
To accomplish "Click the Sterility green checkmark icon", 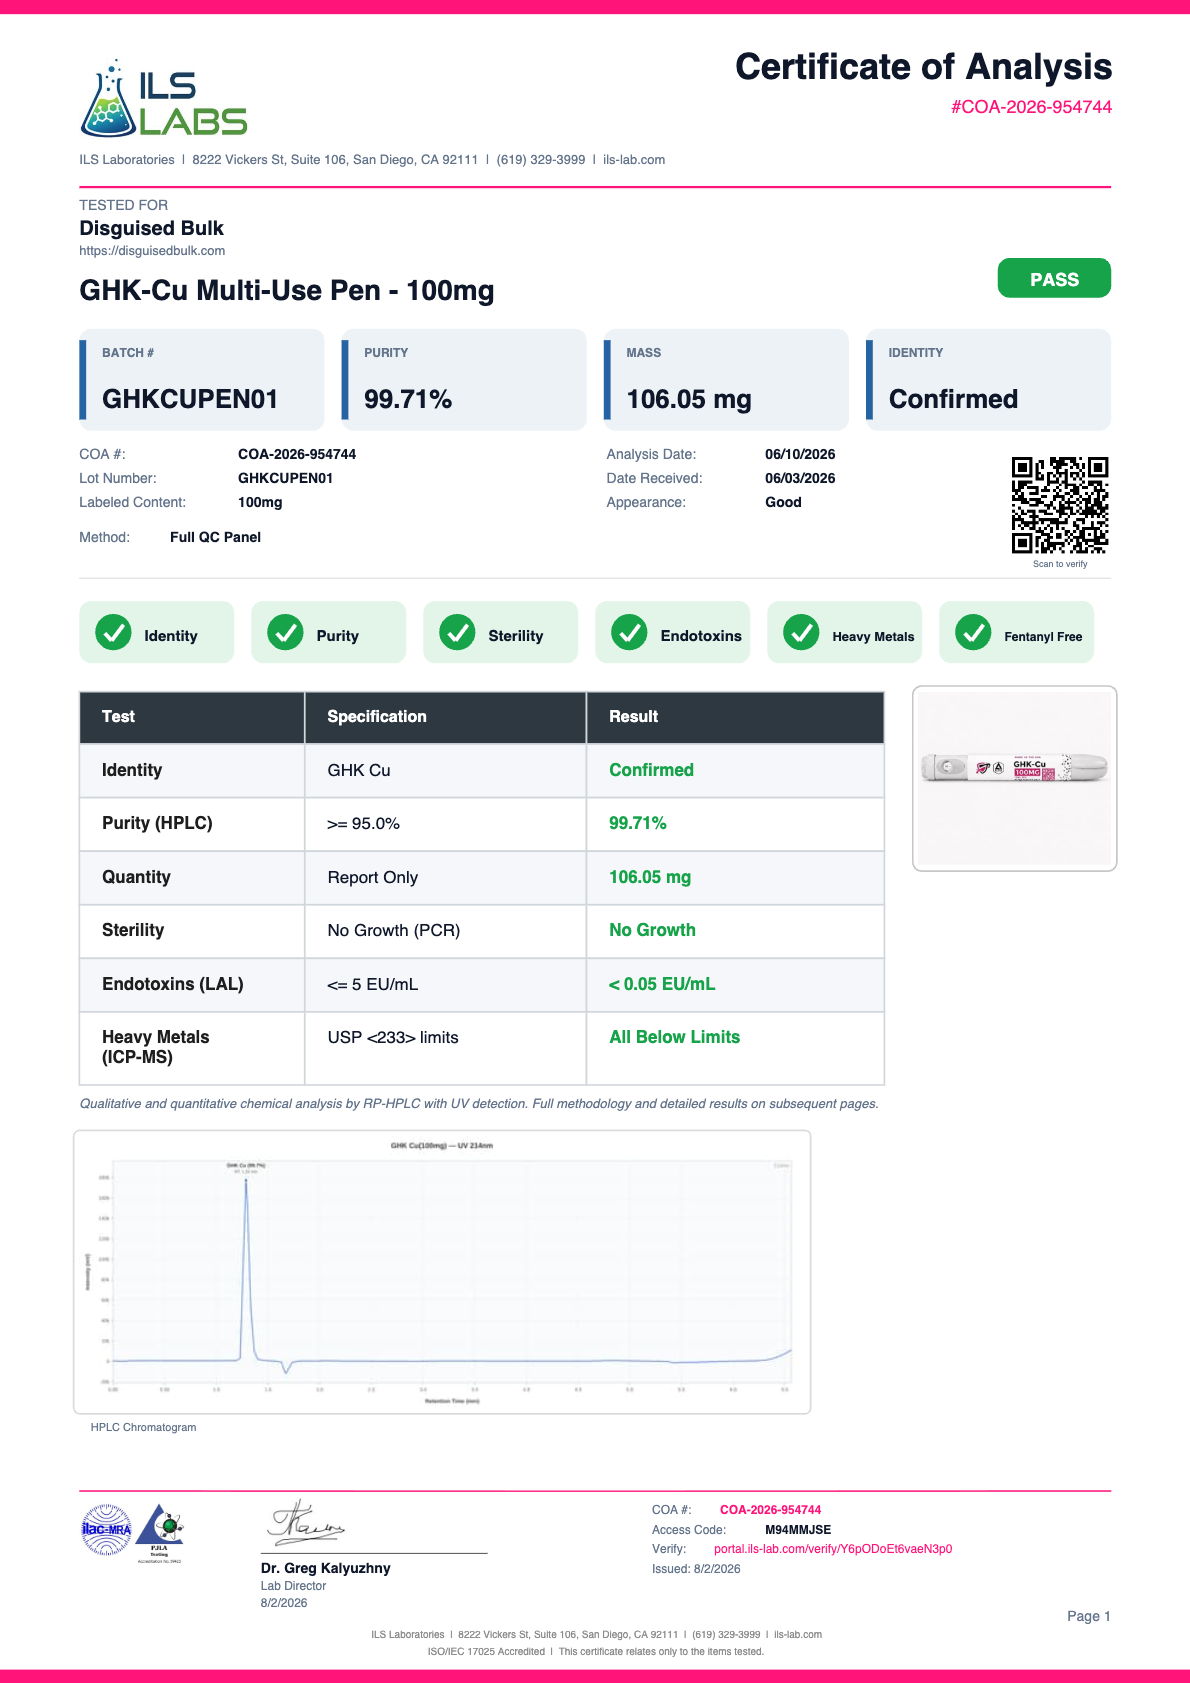I will point(457,632).
